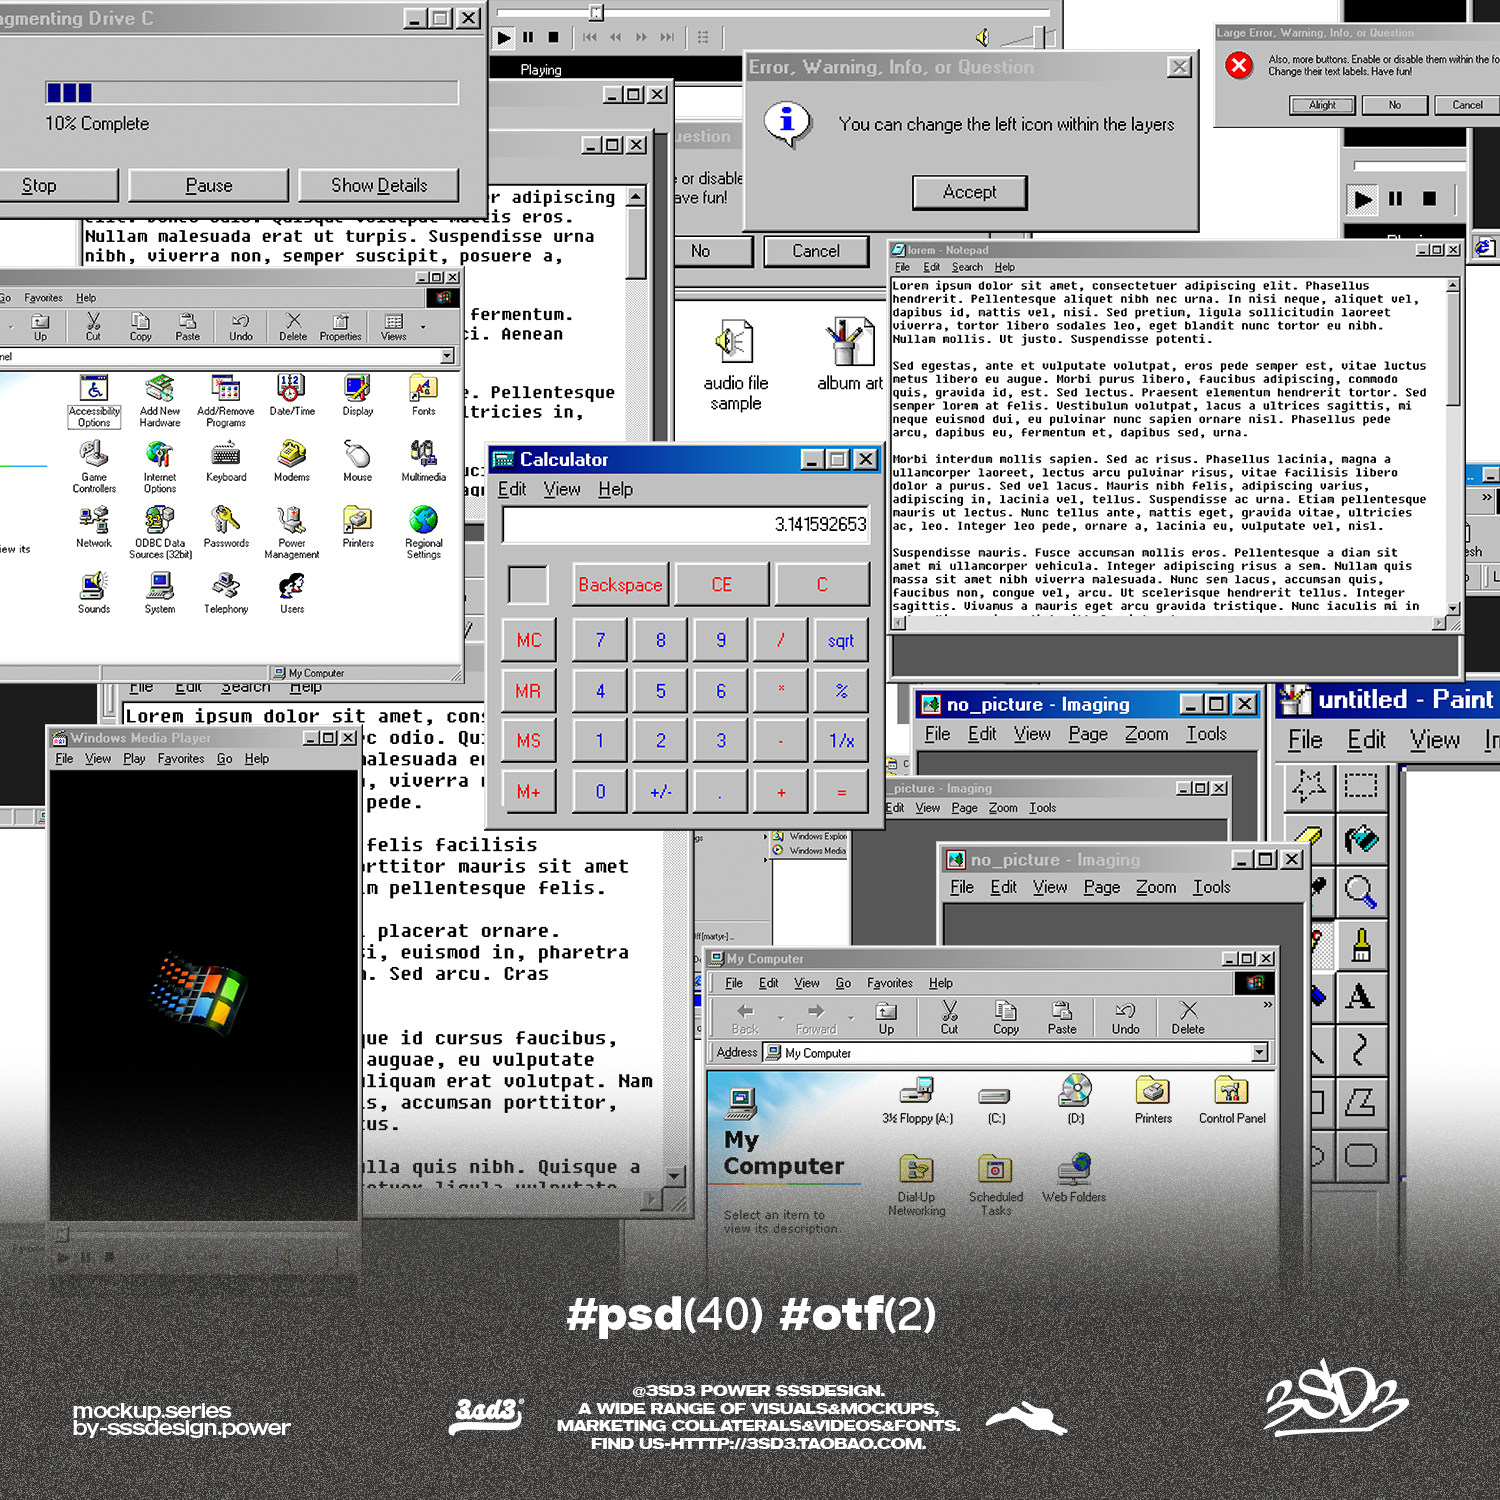The image size is (1500, 1500).
Task: Click Properties in the Control Panel toolbar
Action: [341, 327]
